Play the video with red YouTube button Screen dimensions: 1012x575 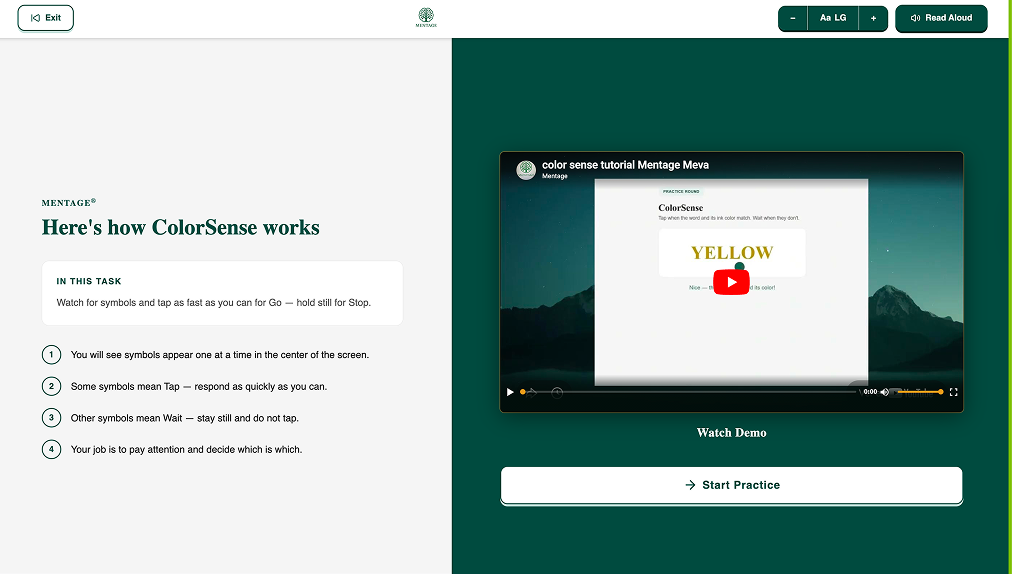pyautogui.click(x=731, y=282)
